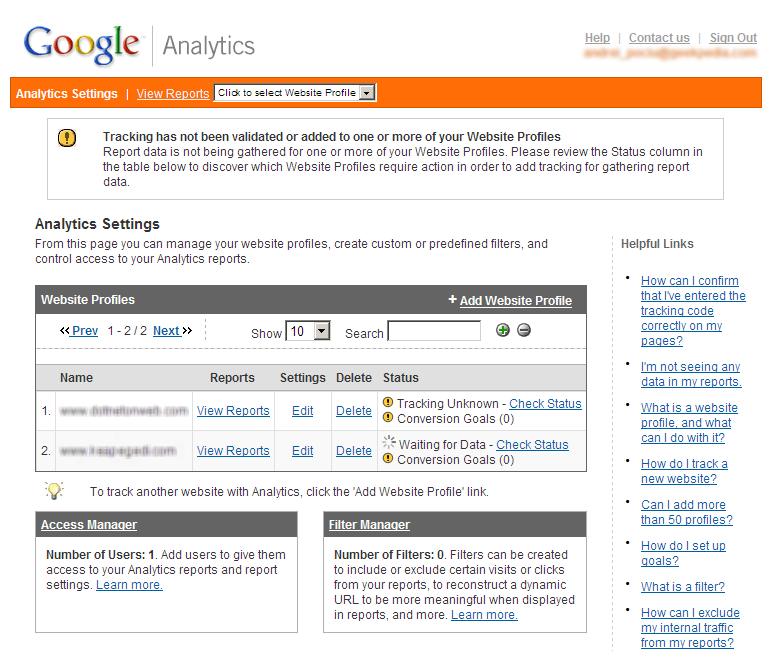Click the profile Search field

point(434,331)
